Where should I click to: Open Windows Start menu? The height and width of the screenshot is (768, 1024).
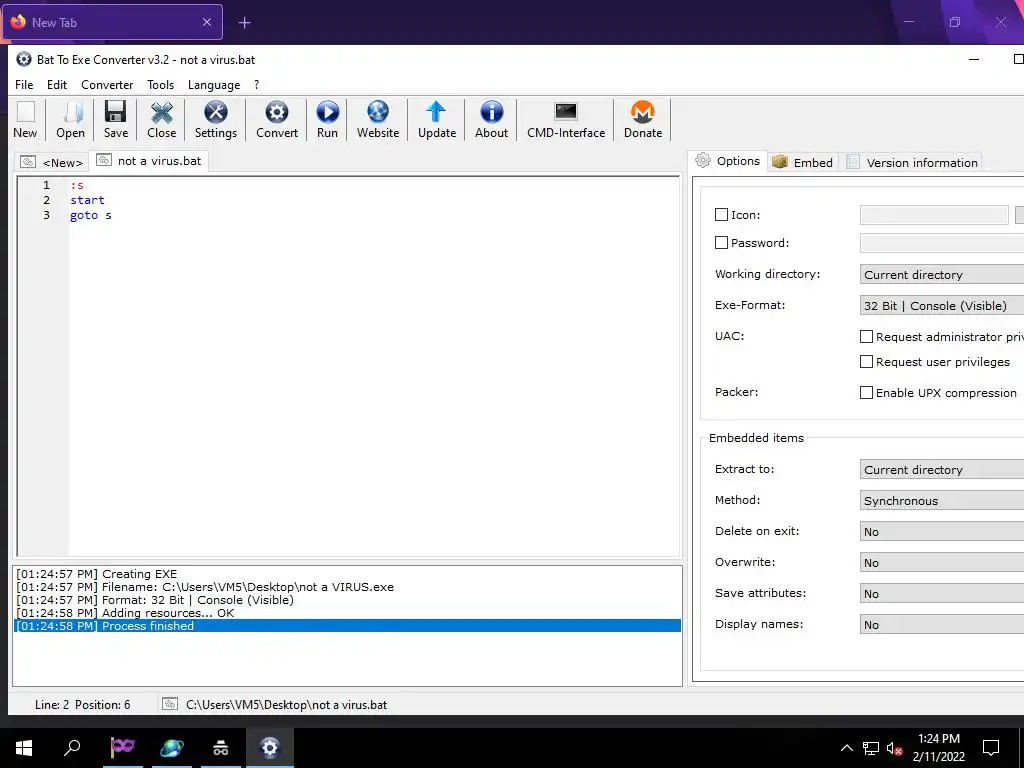(24, 748)
